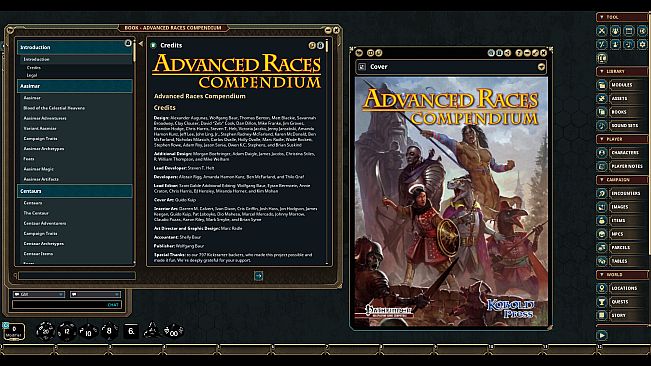This screenshot has height=366, width=651.
Task: Roll the d8 die
Action: pos(109,331)
